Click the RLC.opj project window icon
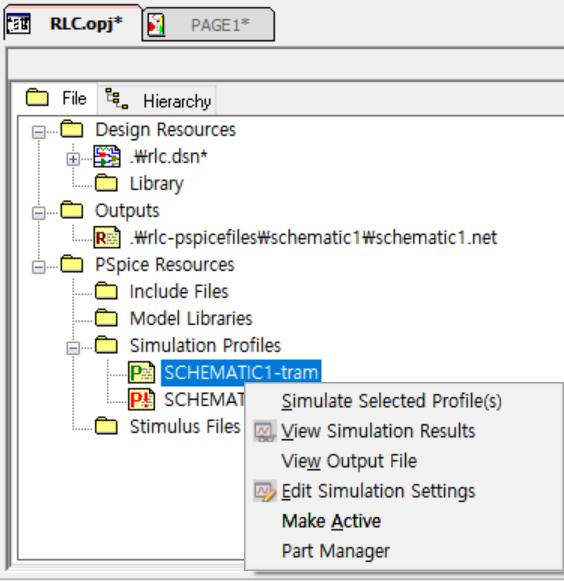Viewport: 564px width, 581px height. coord(19,24)
